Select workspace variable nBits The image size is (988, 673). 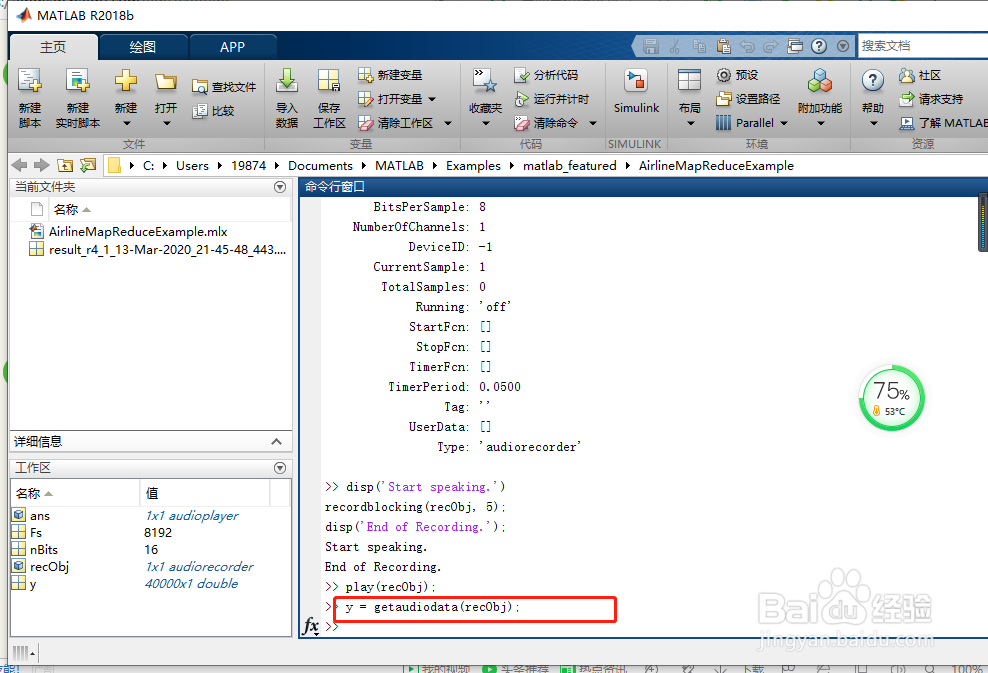pyautogui.click(x=43, y=549)
